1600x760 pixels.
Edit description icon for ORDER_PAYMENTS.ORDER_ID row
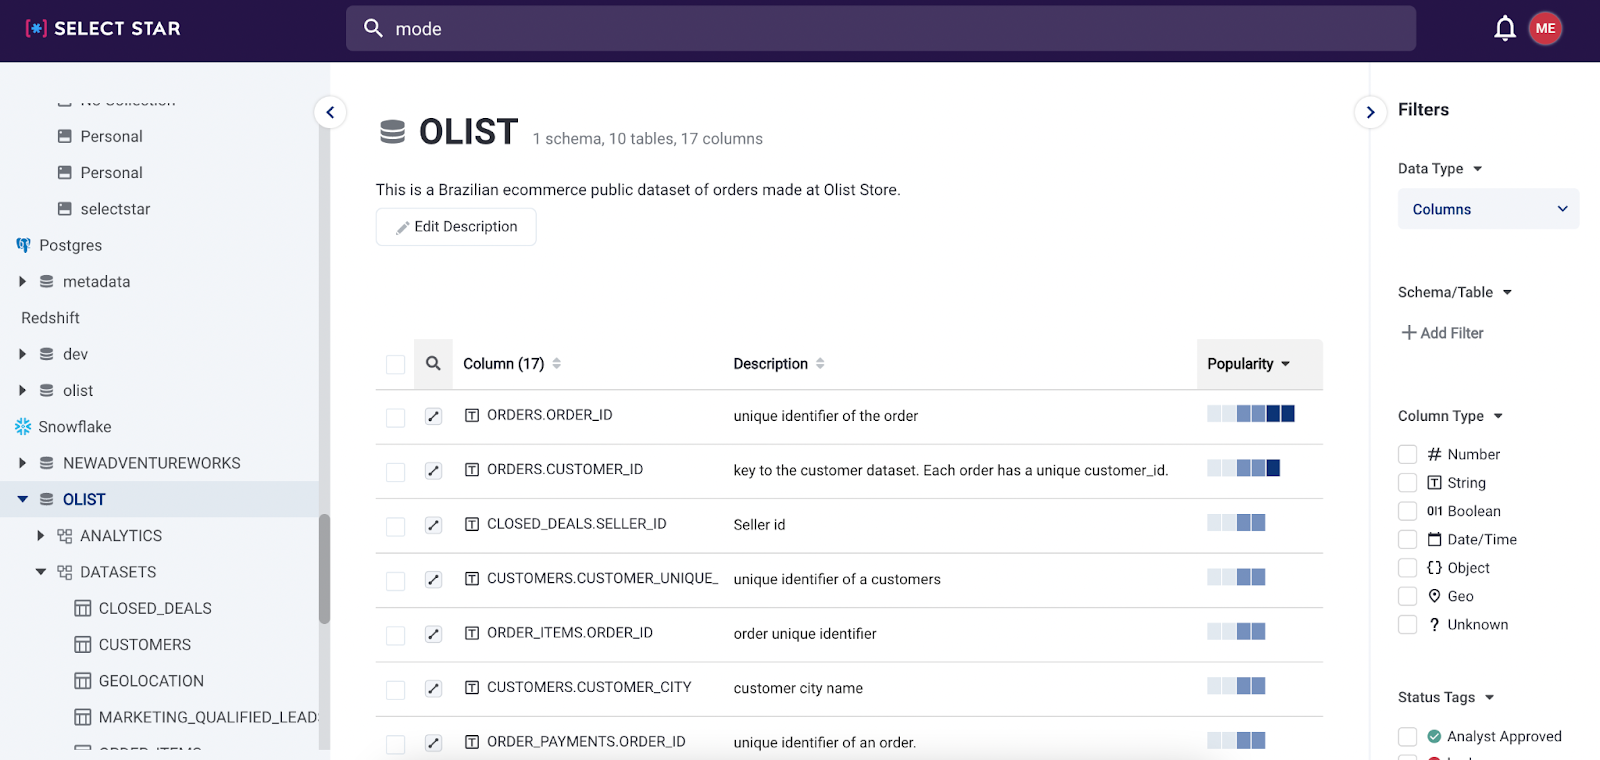(433, 743)
